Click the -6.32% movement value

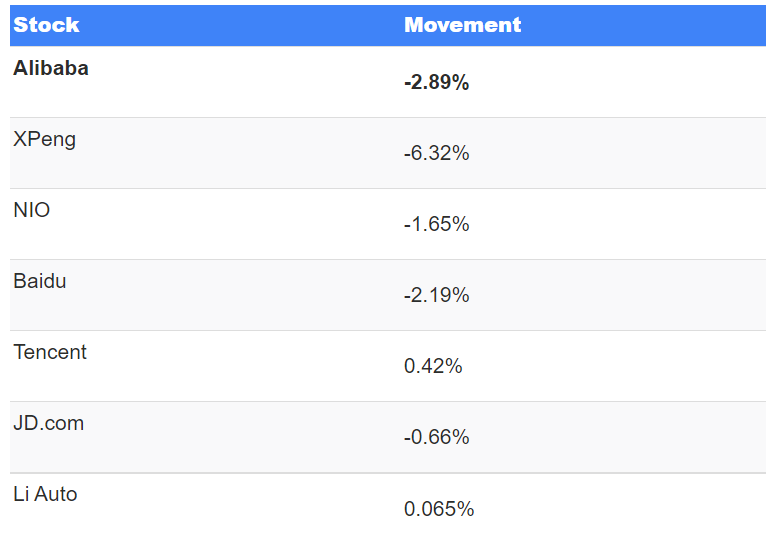click(436, 154)
